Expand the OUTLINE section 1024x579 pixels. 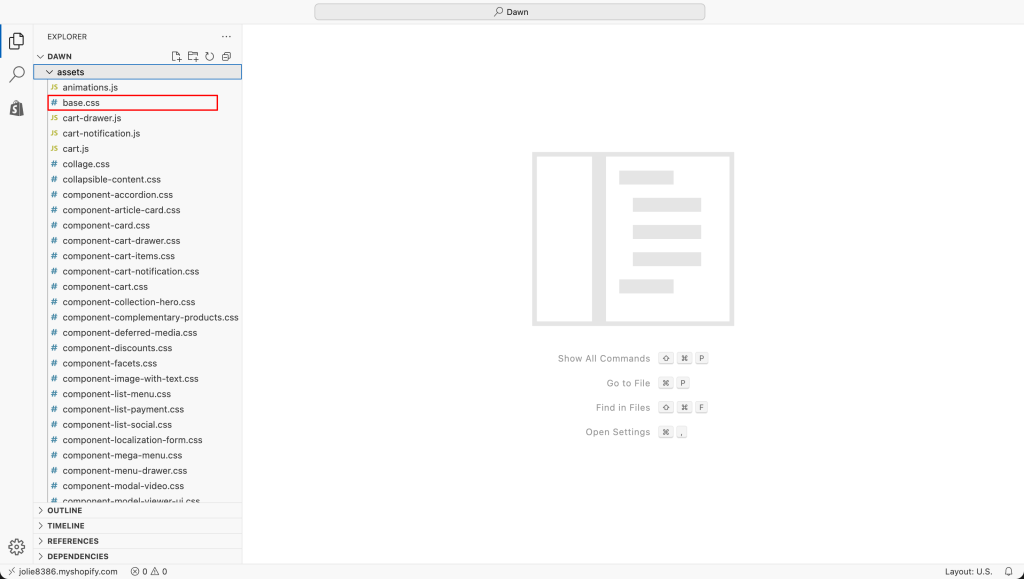pos(65,510)
